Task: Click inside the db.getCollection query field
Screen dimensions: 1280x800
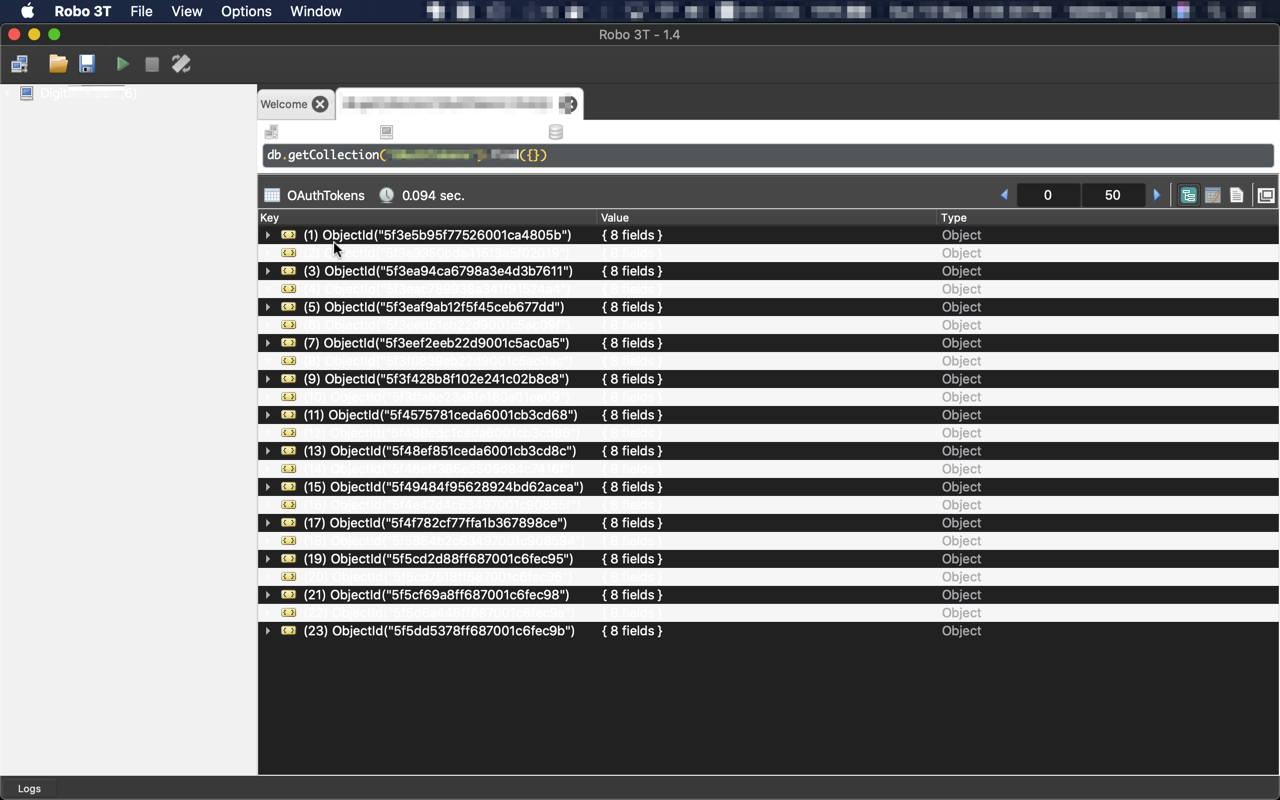Action: click(767, 156)
